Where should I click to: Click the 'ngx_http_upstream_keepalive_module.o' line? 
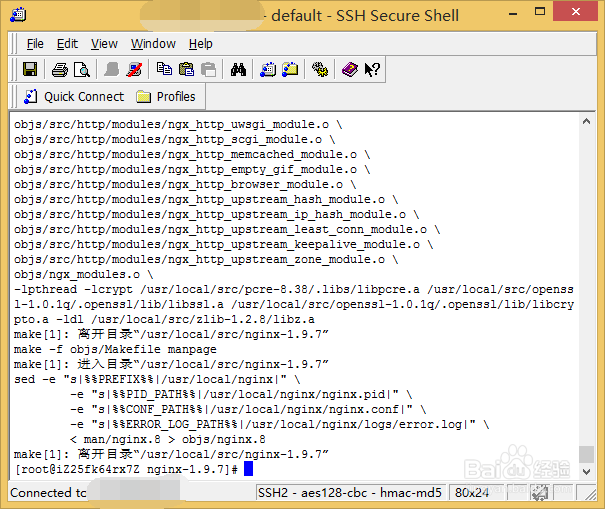tap(223, 244)
